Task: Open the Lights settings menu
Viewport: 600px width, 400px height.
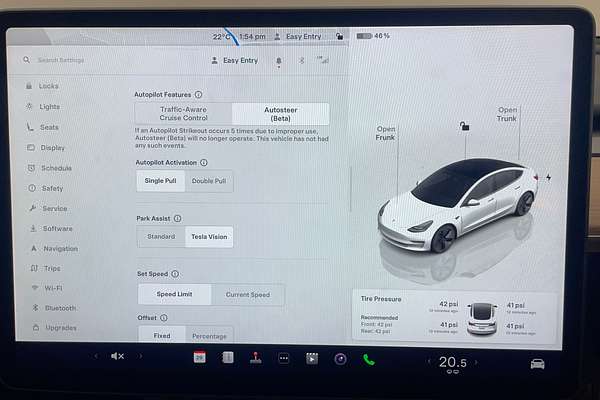Action: point(43,106)
